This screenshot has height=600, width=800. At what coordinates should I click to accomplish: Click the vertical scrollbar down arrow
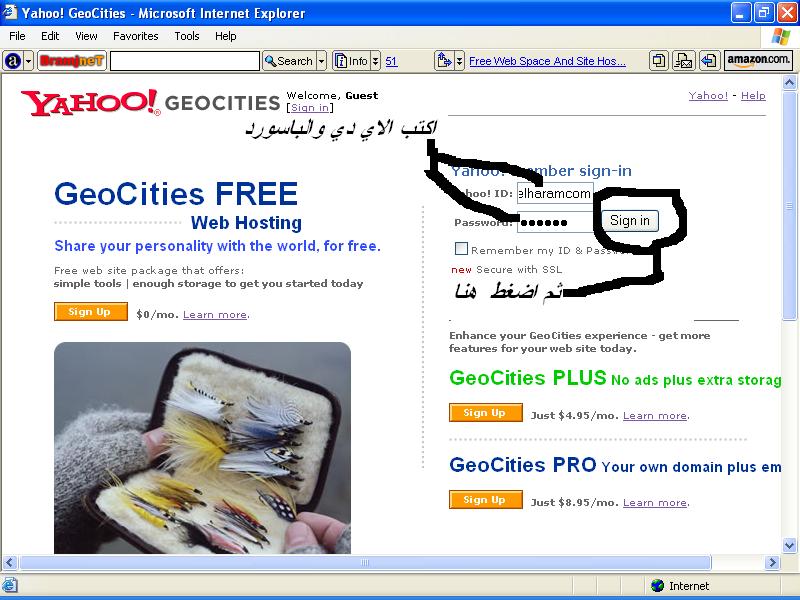[789, 545]
